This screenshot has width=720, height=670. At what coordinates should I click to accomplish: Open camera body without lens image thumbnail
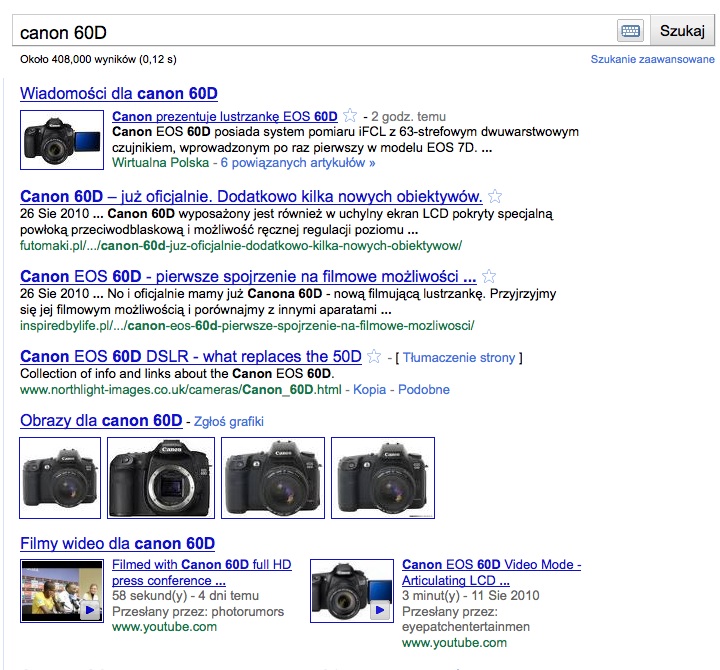pos(161,478)
